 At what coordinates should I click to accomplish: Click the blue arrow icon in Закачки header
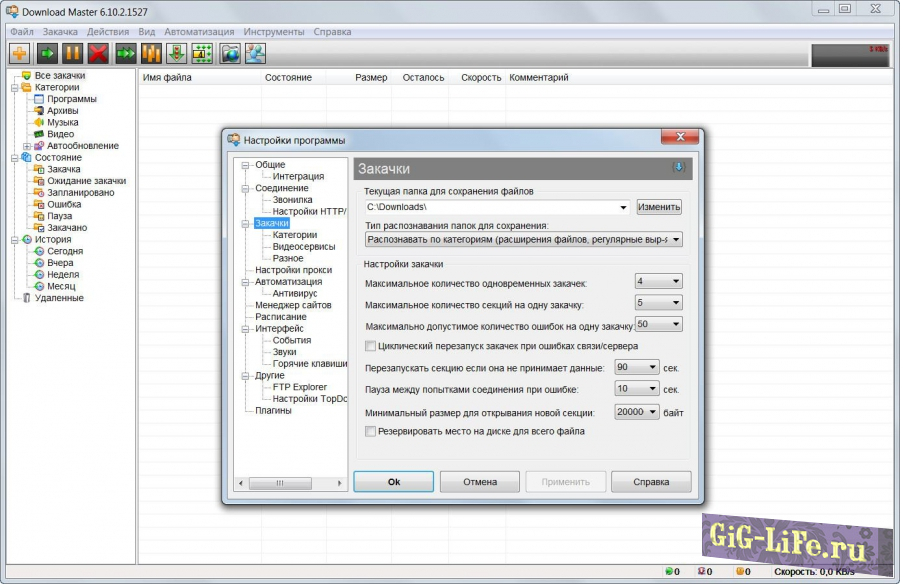pos(678,168)
